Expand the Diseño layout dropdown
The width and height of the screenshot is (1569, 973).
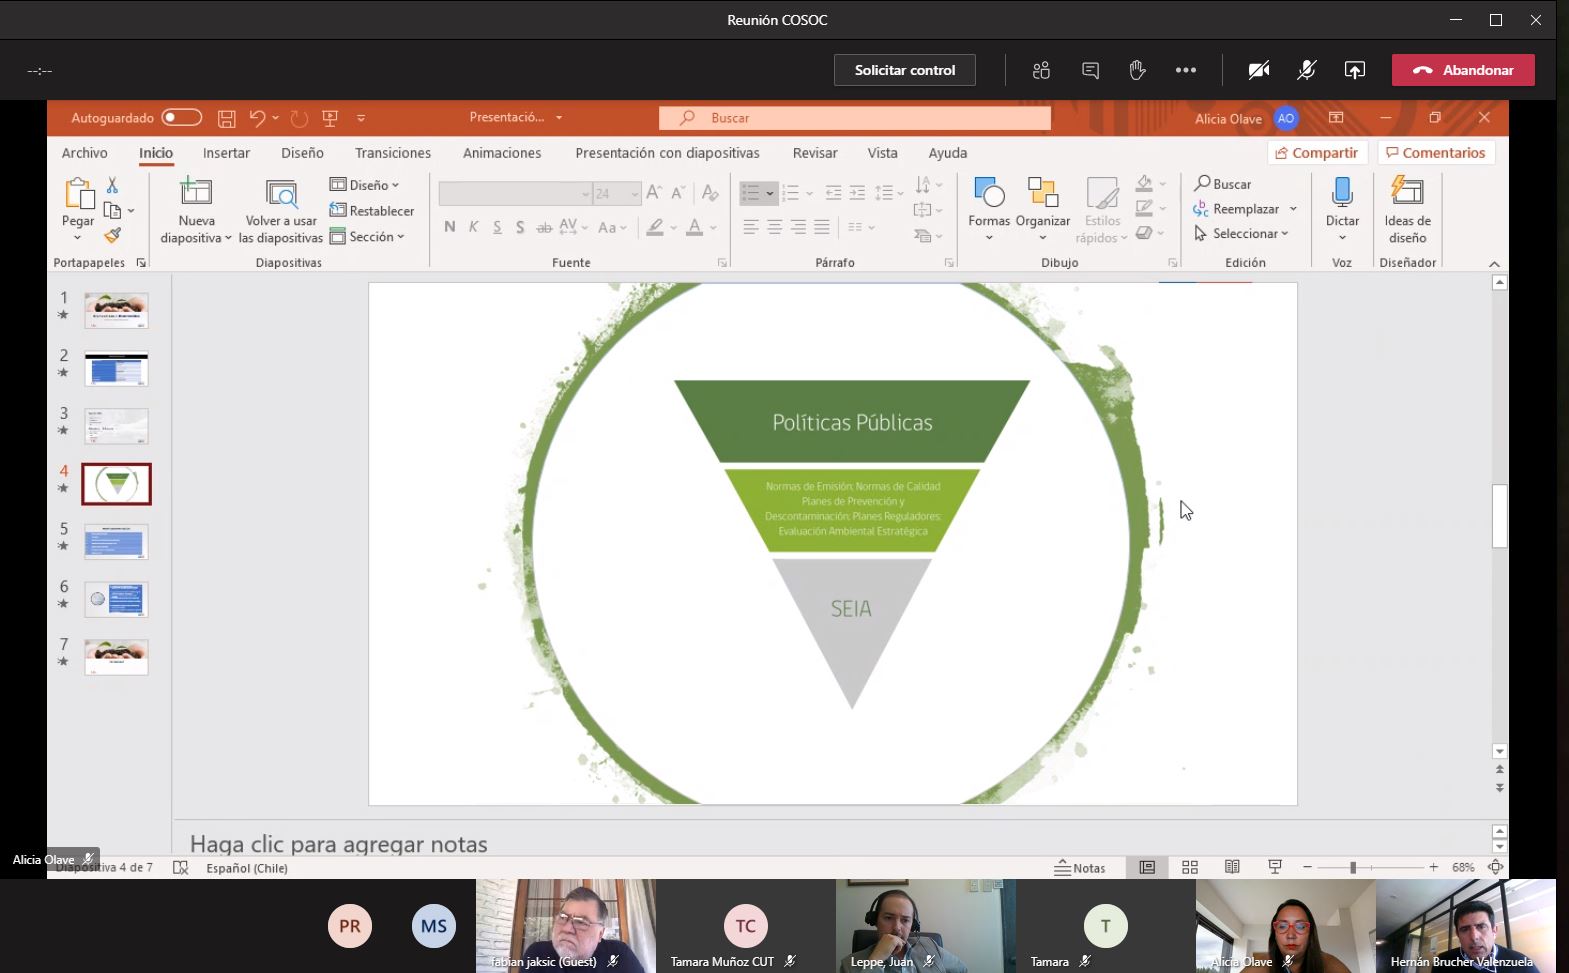pyautogui.click(x=366, y=185)
